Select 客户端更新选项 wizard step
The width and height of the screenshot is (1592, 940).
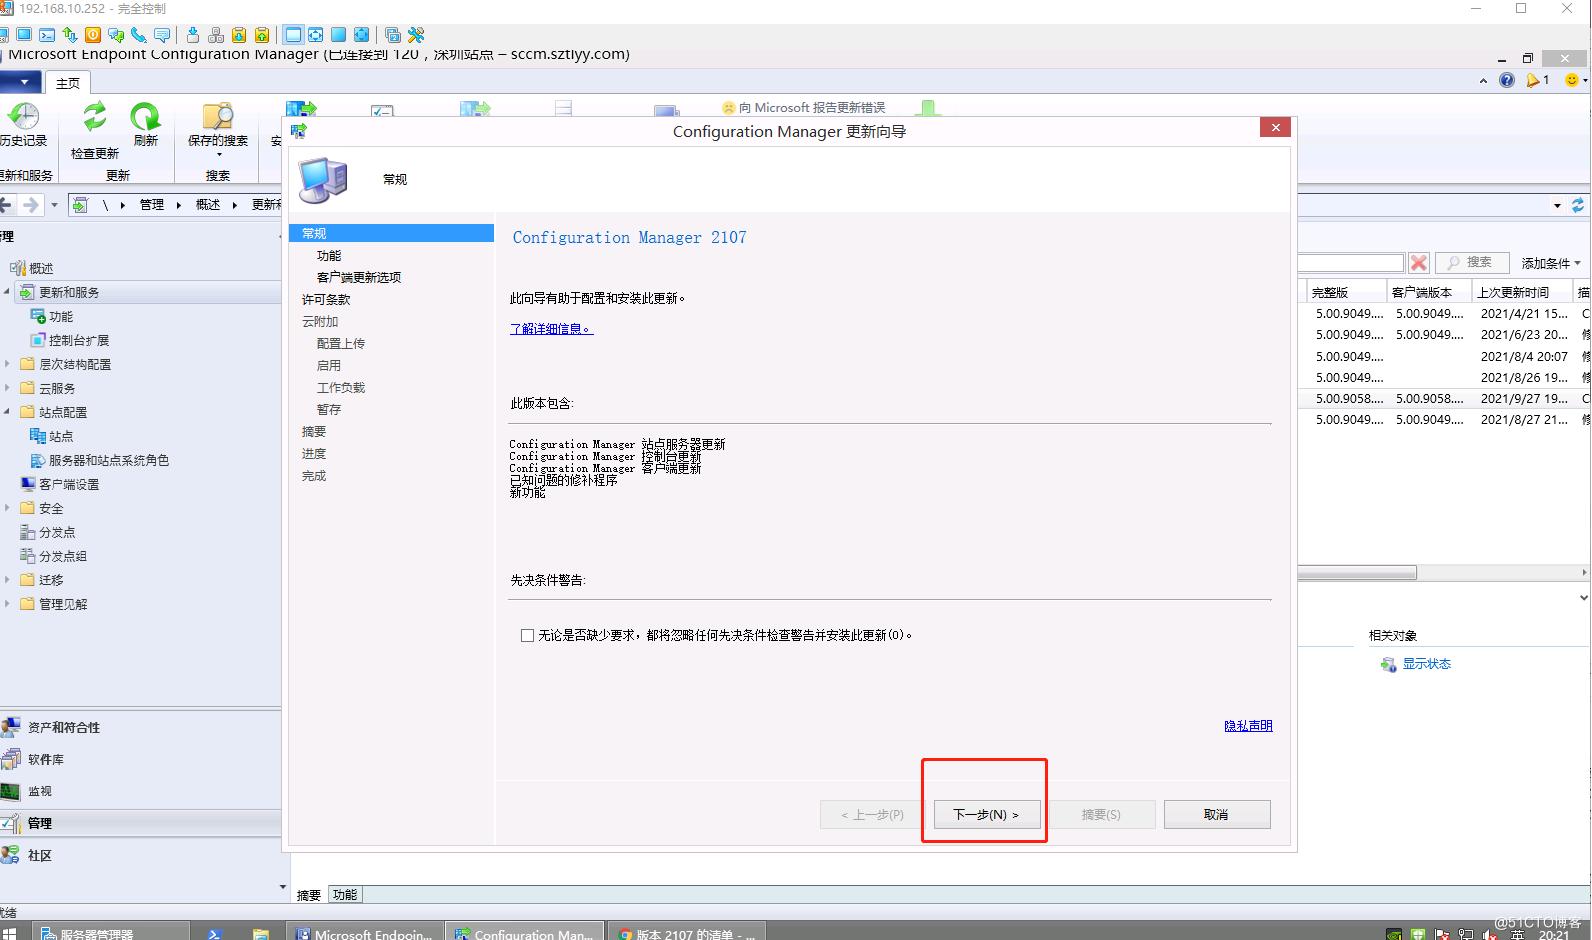359,277
